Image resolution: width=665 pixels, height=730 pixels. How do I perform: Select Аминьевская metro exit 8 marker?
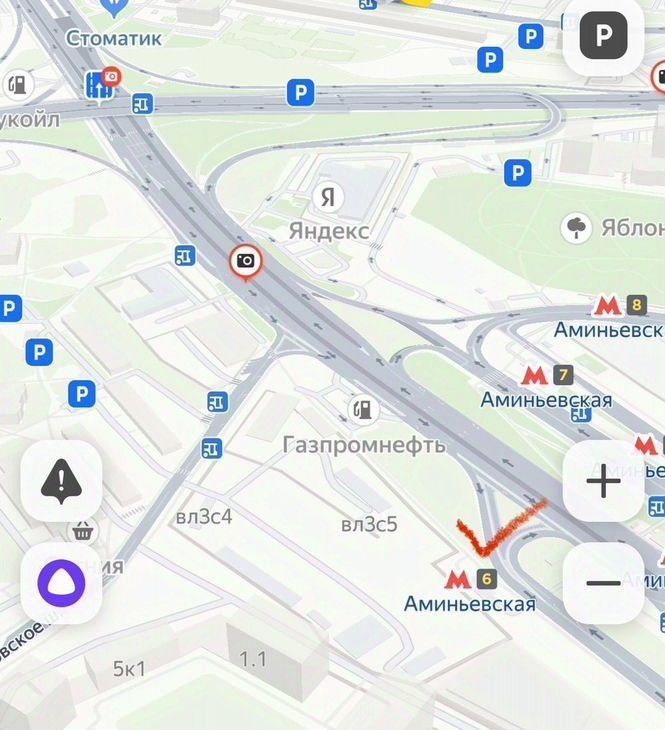click(x=620, y=306)
